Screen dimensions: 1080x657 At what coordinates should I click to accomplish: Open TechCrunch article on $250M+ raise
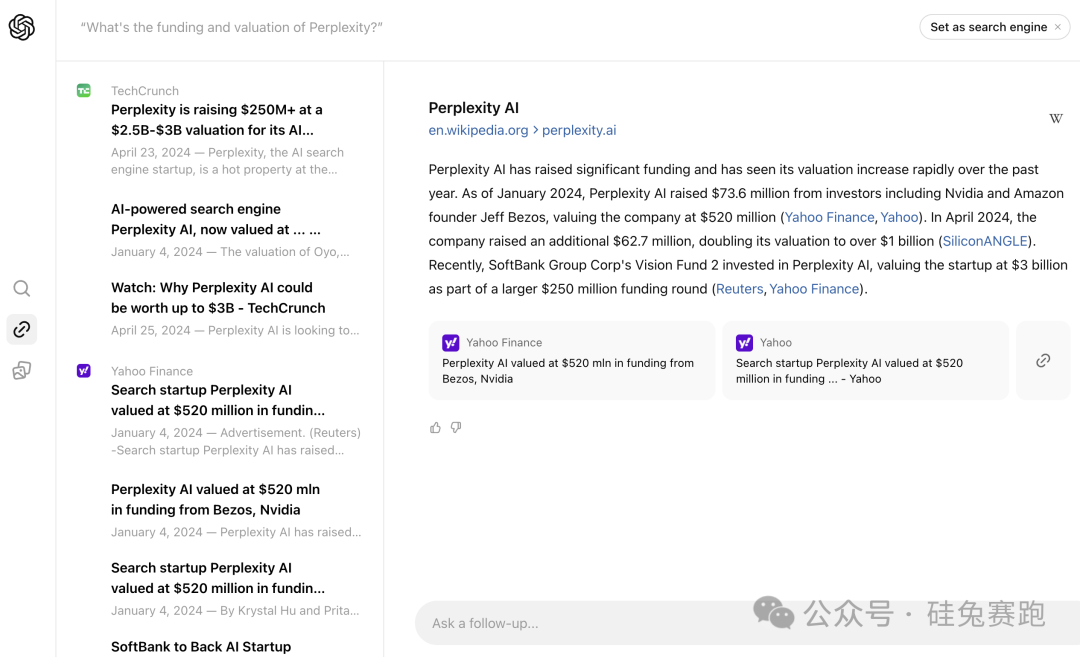217,120
